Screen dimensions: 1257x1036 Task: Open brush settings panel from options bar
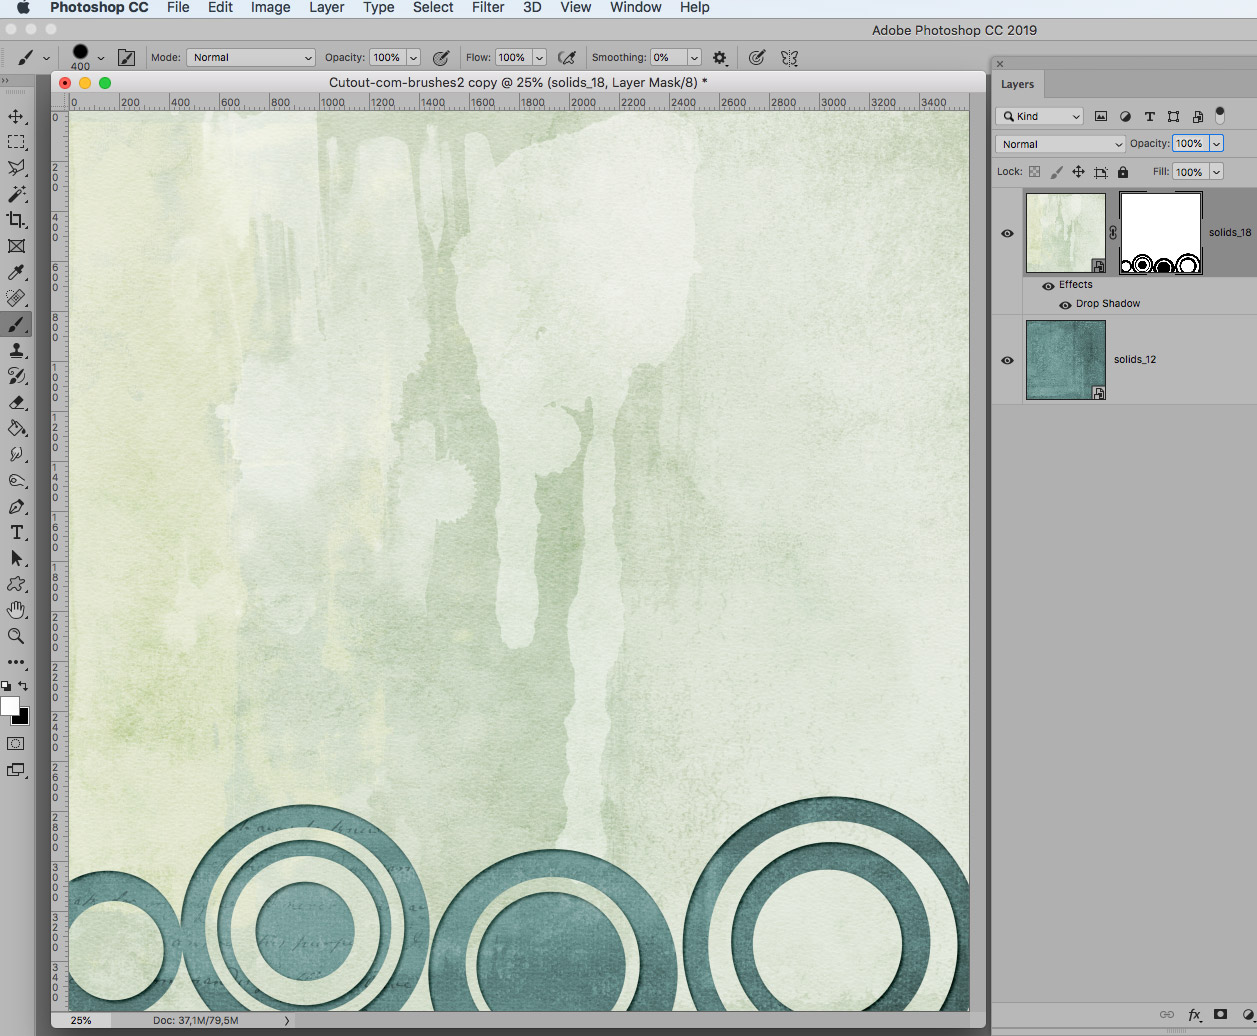point(126,58)
